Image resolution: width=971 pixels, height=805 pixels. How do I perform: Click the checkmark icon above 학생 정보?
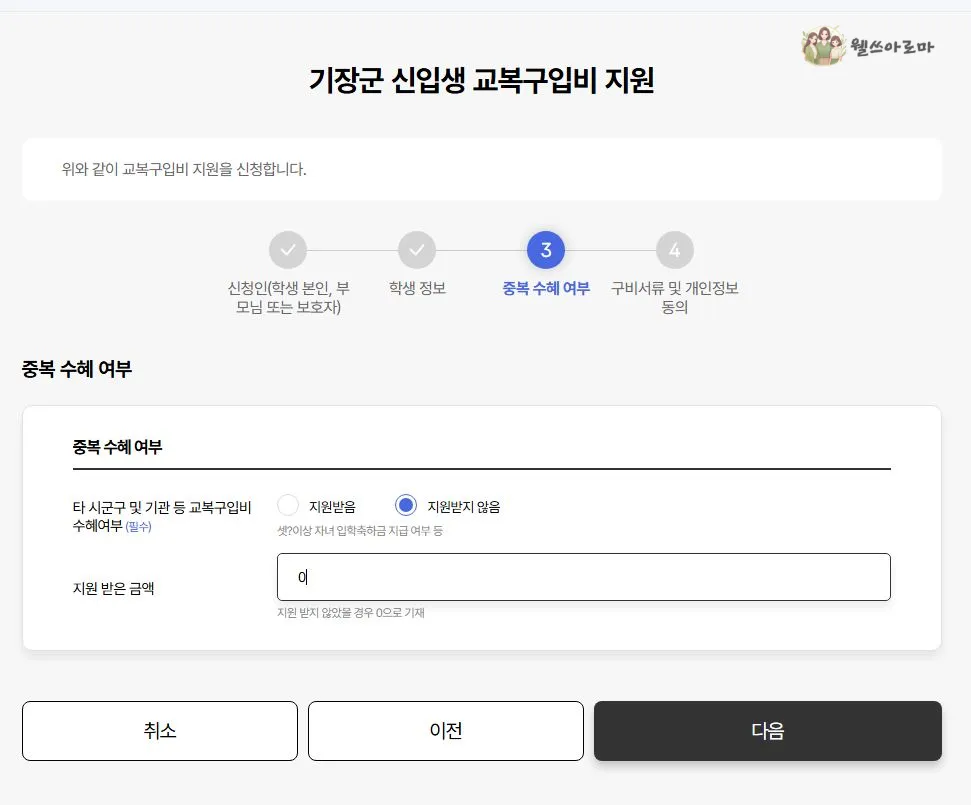[x=417, y=250]
